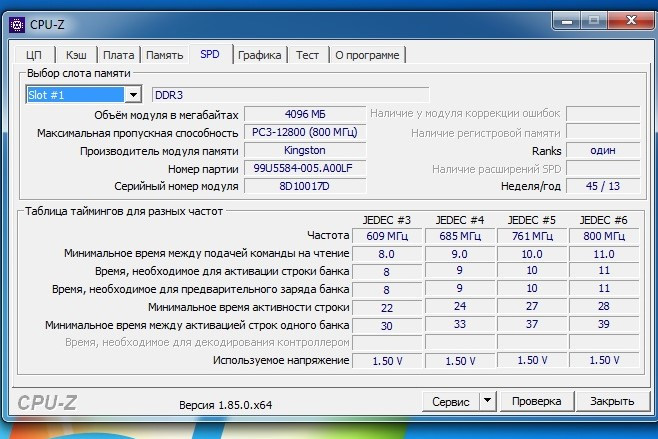Viewport: 658px width, 439px height.
Task: Click the 609 МГц frequency cell
Action: click(387, 236)
